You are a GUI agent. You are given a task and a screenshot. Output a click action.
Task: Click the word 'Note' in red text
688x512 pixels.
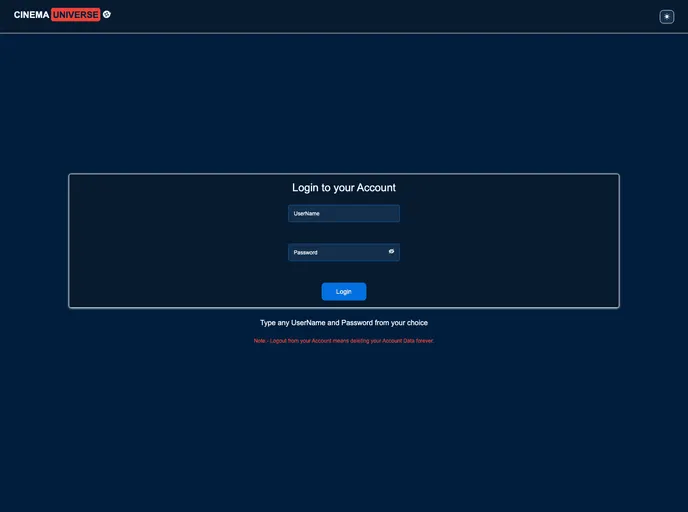pyautogui.click(x=260, y=341)
